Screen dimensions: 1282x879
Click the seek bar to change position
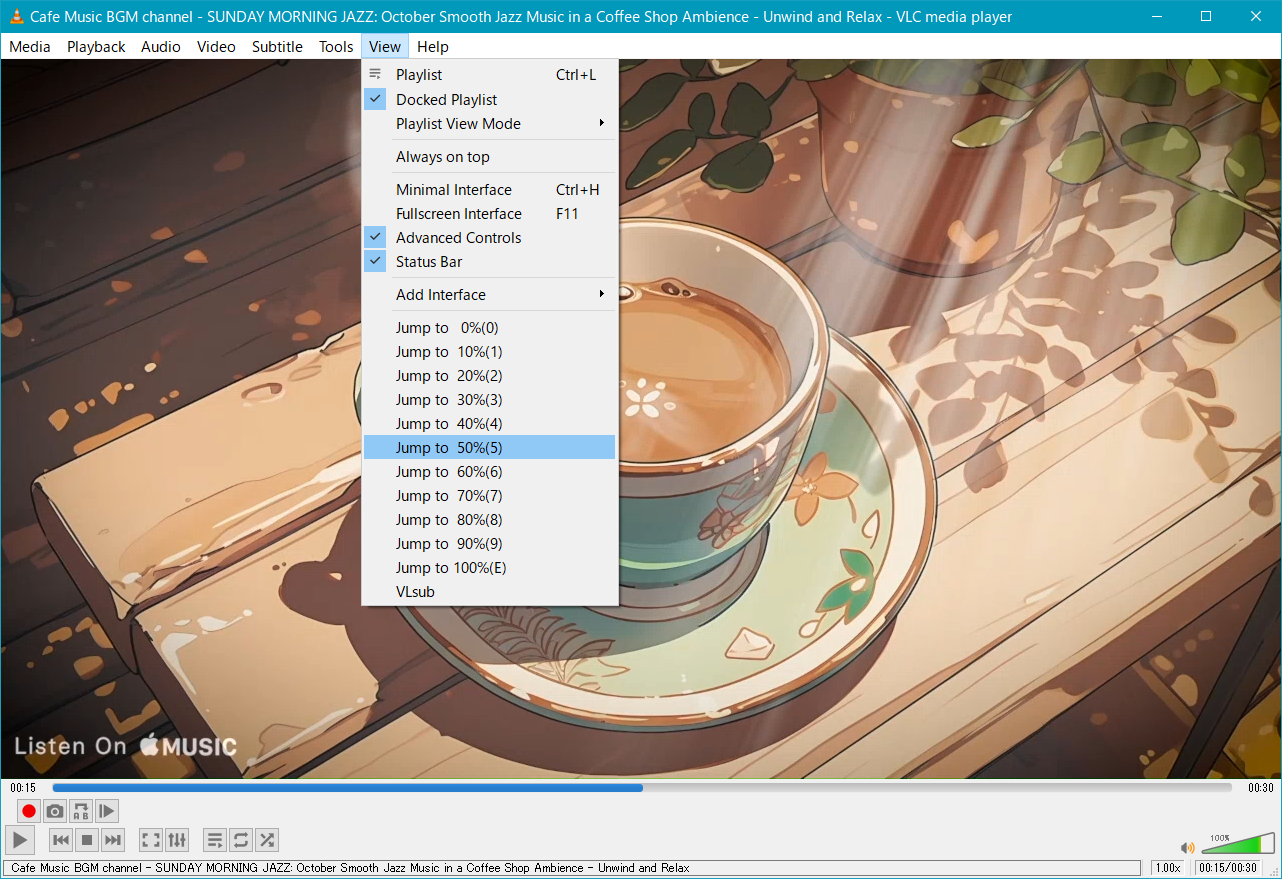(x=642, y=787)
